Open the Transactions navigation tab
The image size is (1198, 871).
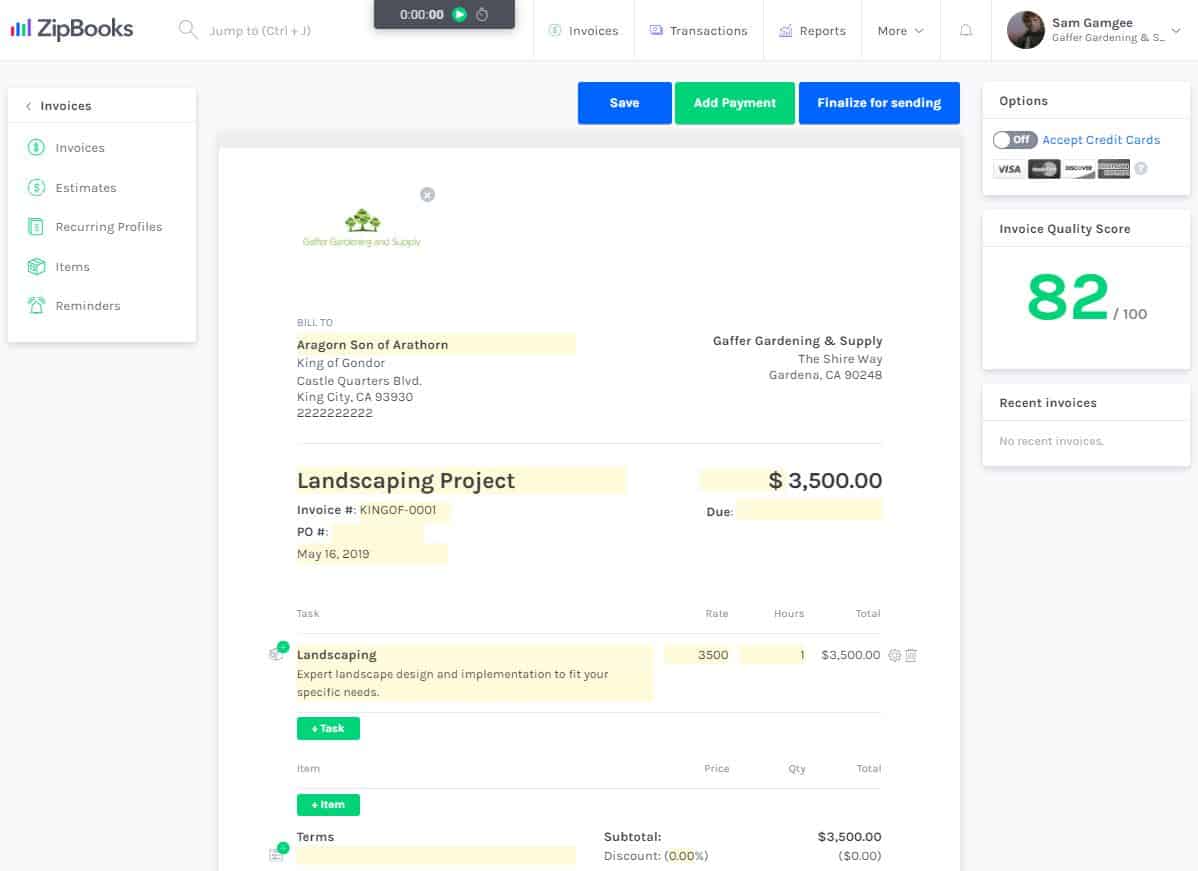click(698, 31)
